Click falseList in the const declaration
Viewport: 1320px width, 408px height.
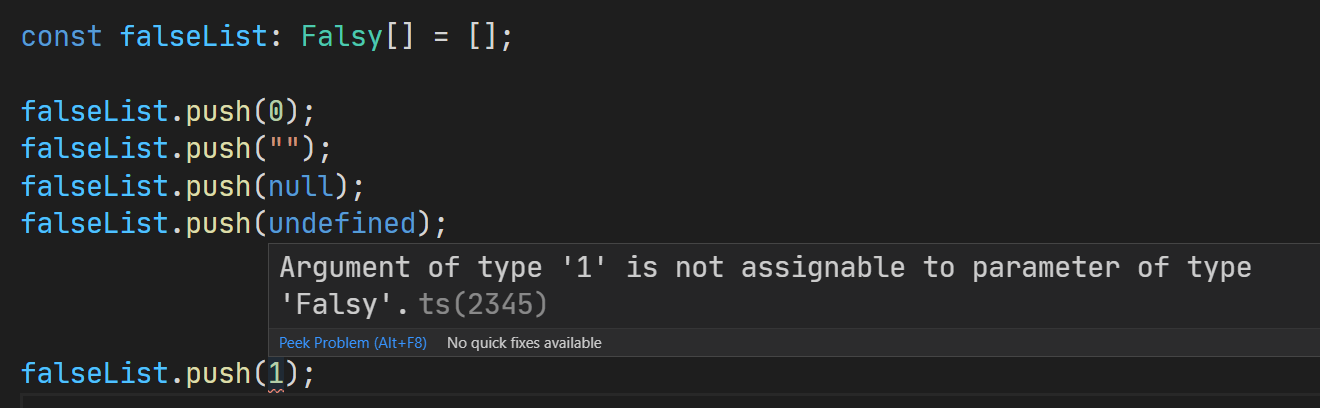[194, 37]
